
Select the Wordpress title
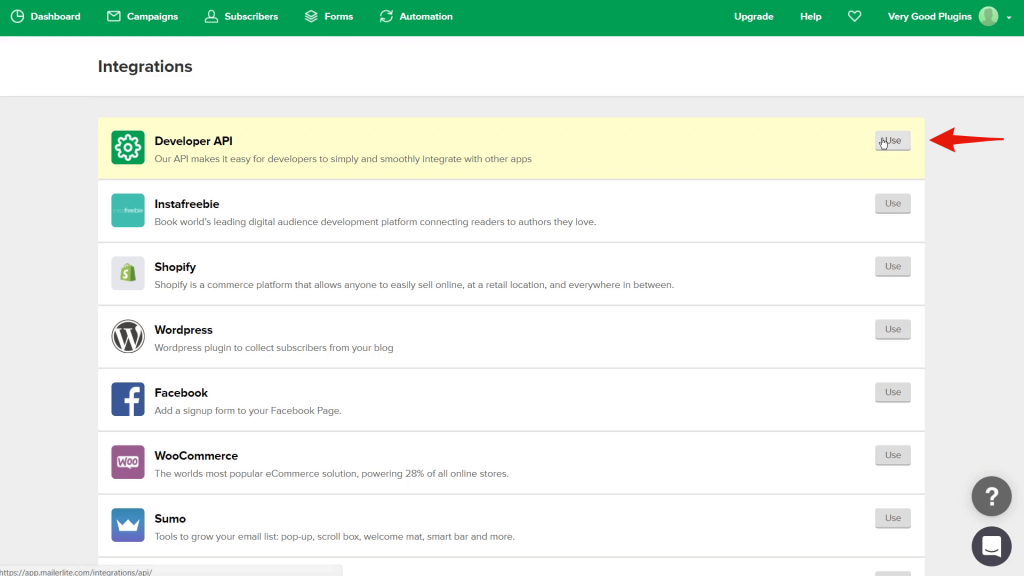coord(184,330)
